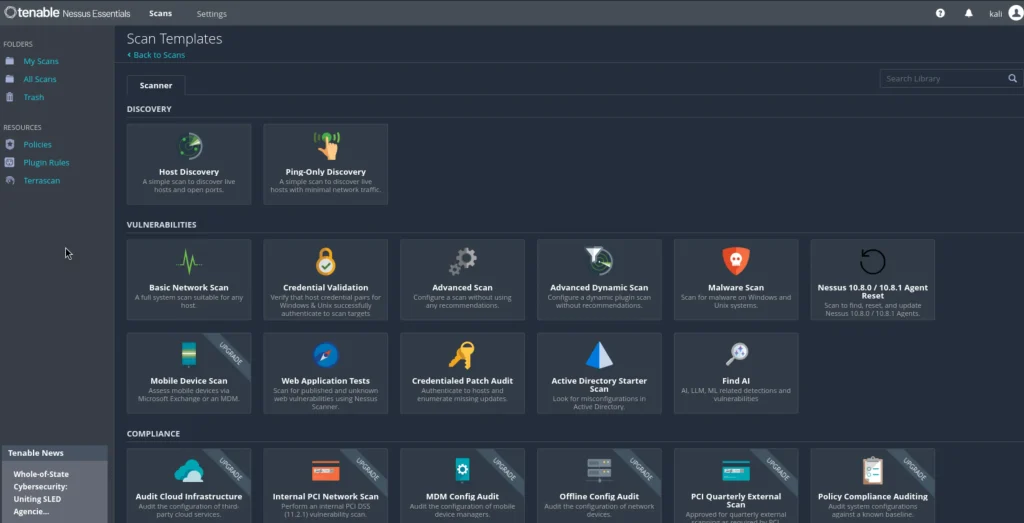Open the notifications bell icon
This screenshot has height=523, width=1024.
(x=968, y=13)
